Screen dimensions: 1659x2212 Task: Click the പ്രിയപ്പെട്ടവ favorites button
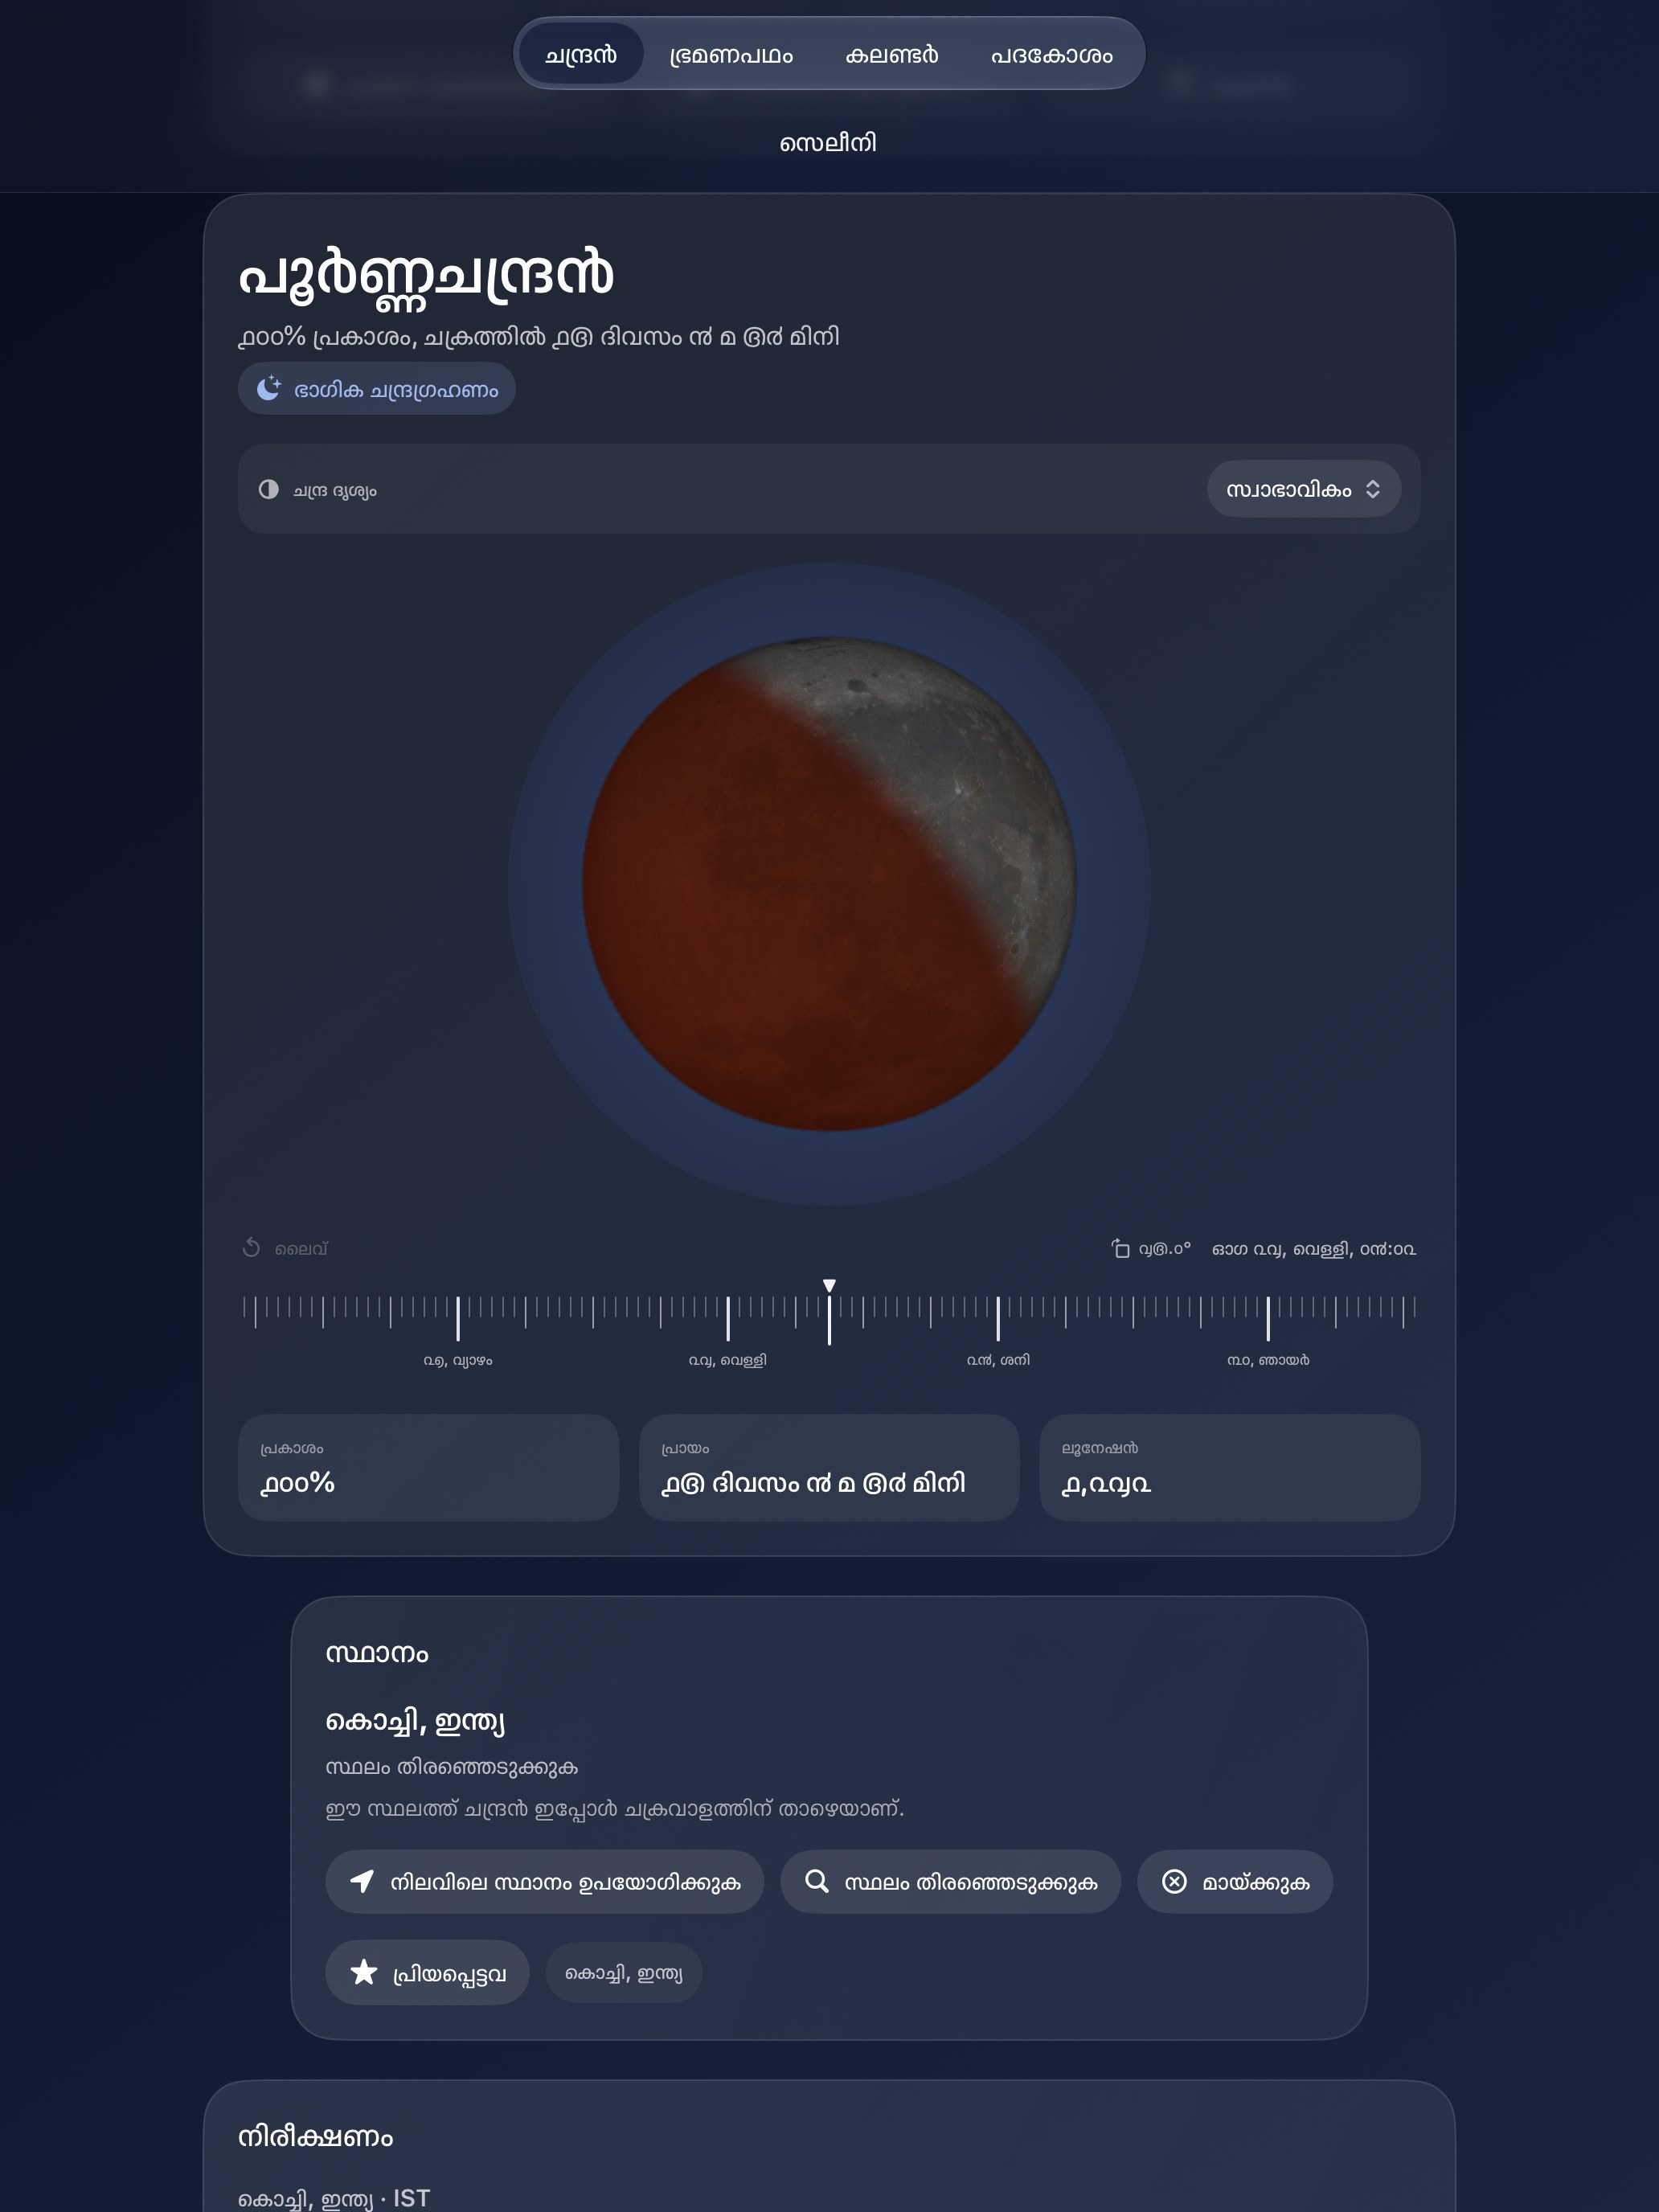(x=427, y=1973)
